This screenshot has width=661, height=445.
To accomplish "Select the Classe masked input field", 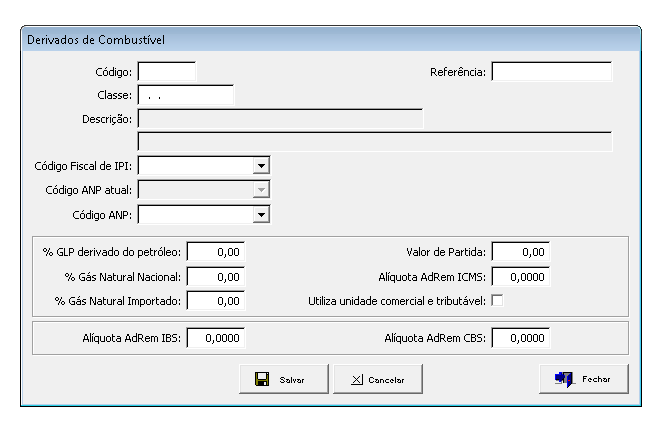I will (185, 95).
